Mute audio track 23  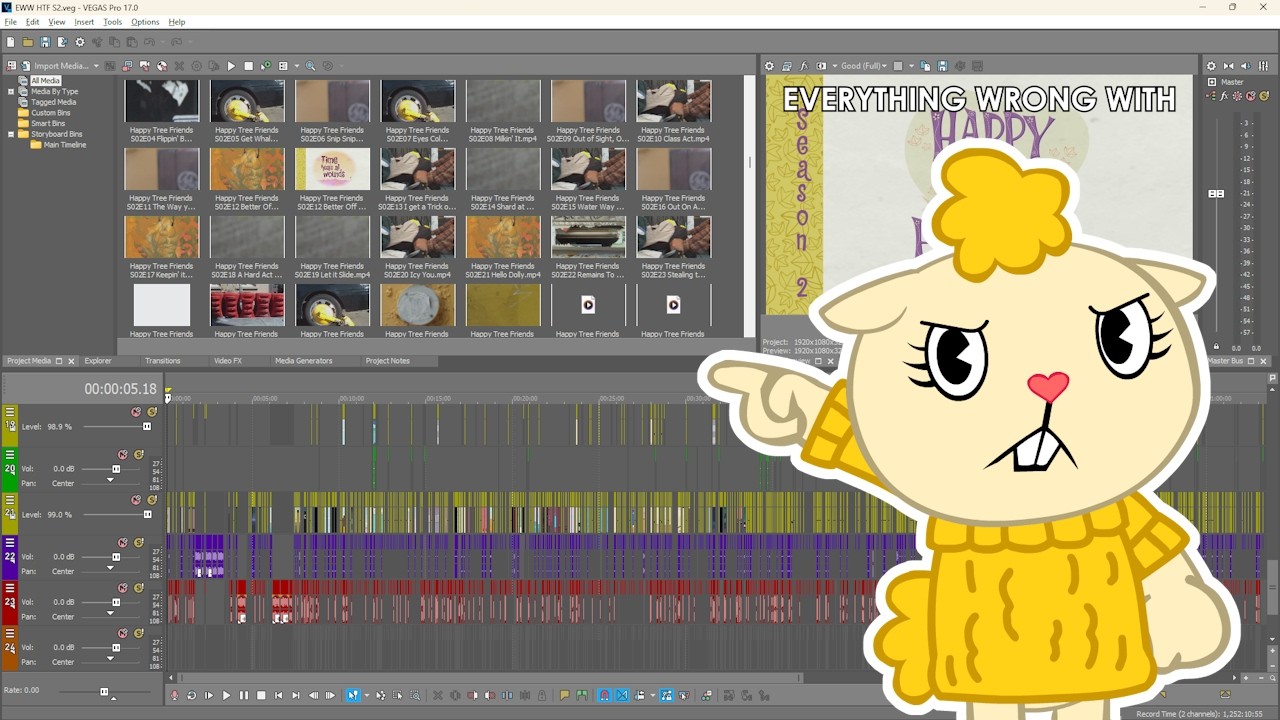coord(123,588)
